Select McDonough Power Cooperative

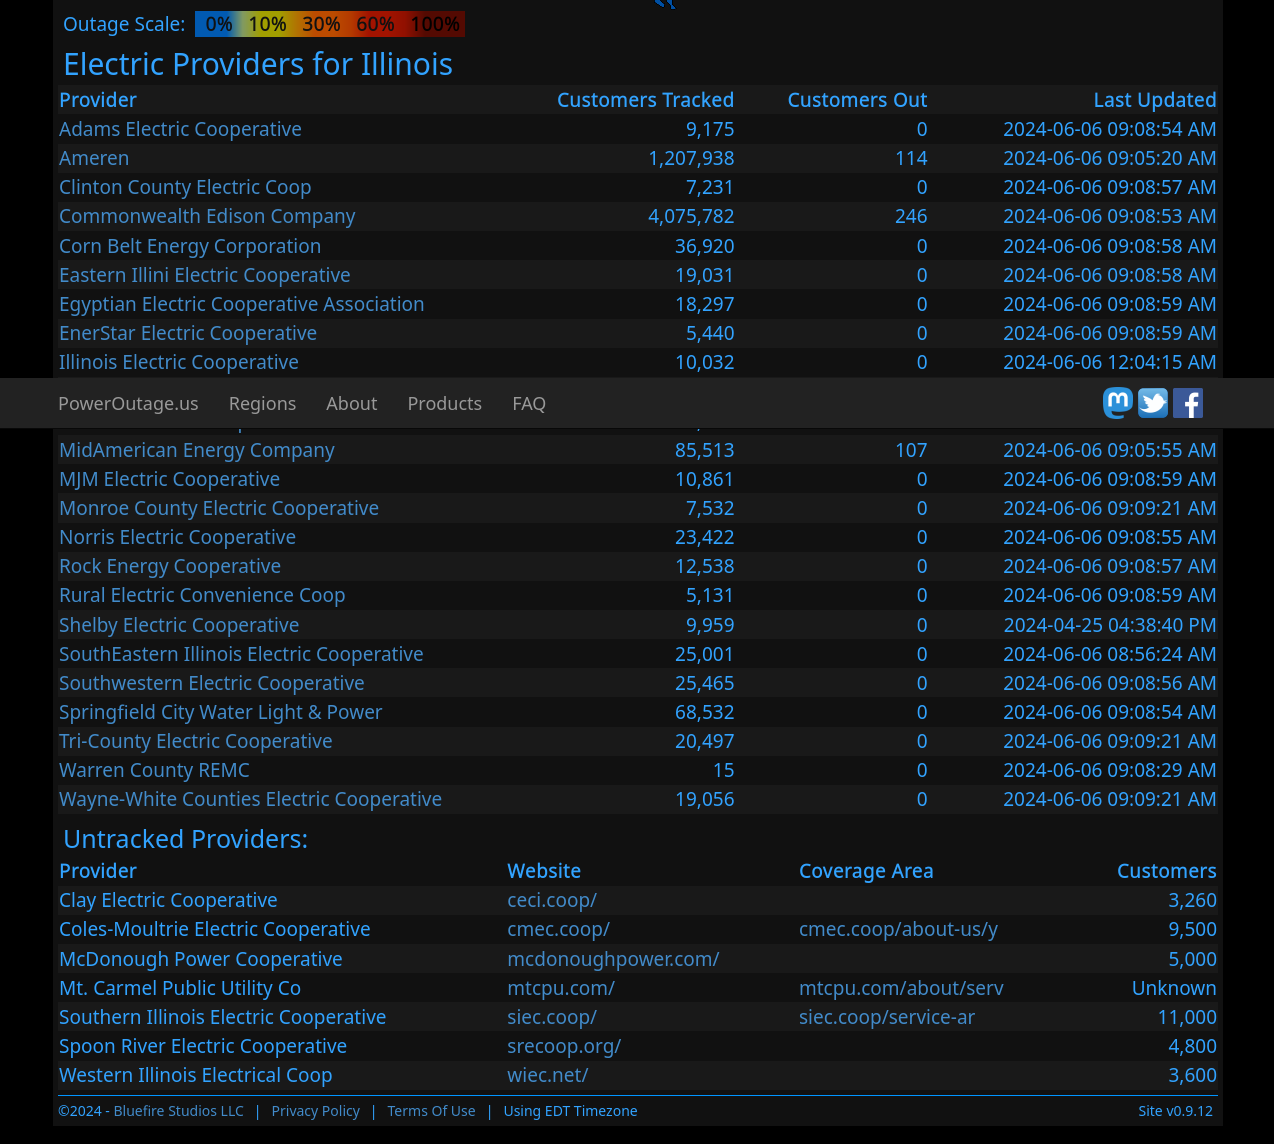pyautogui.click(x=201, y=959)
